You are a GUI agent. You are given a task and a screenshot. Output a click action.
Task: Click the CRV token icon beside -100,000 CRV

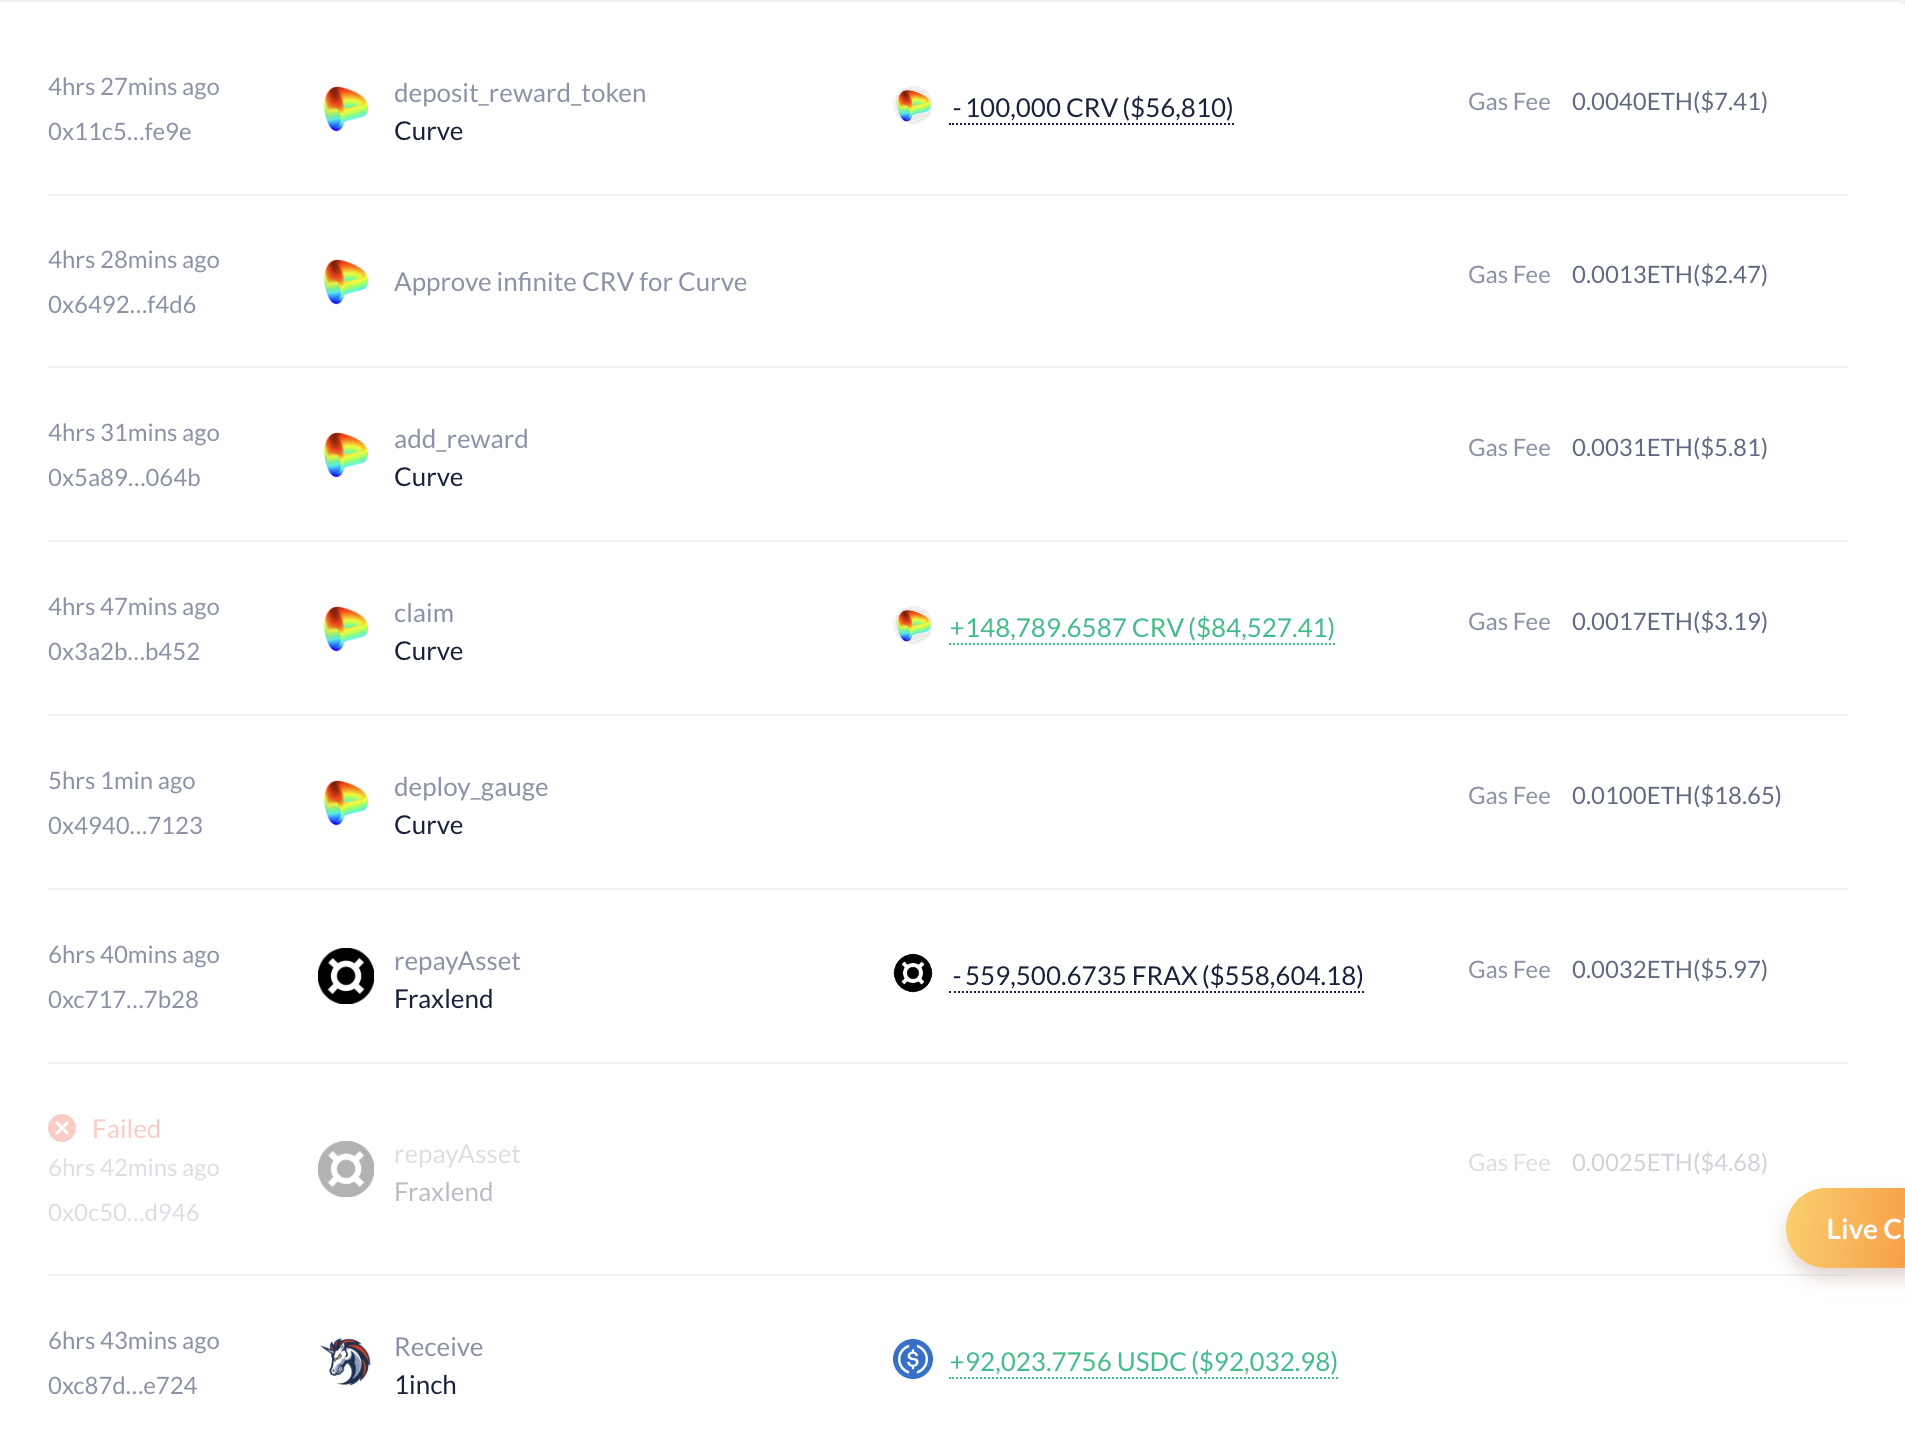pyautogui.click(x=913, y=105)
